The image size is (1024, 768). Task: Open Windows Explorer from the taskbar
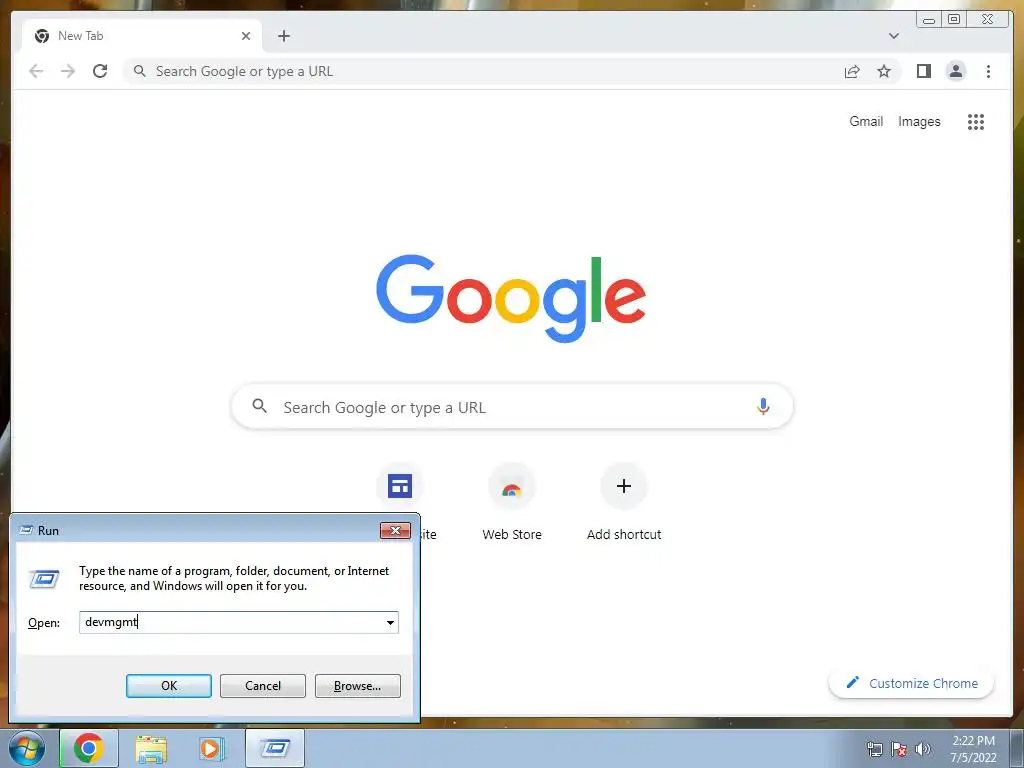click(151, 748)
